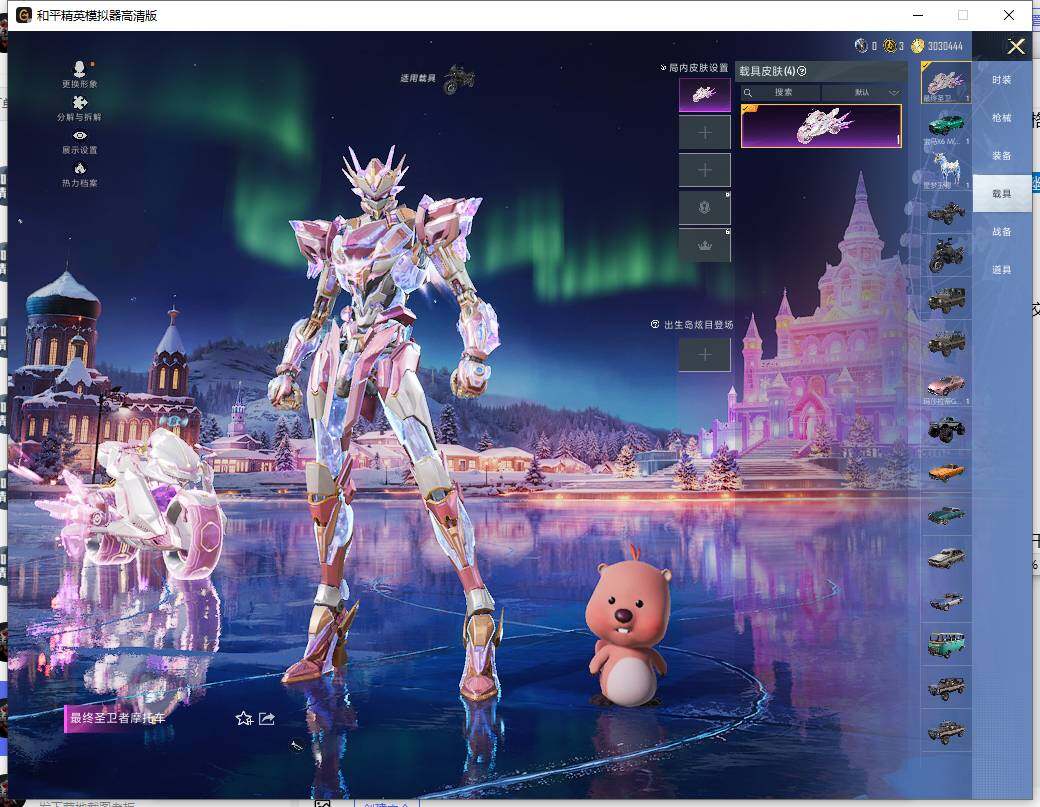Click the 适用载具 motorcycle icon
The height and width of the screenshot is (807, 1040).
(459, 79)
